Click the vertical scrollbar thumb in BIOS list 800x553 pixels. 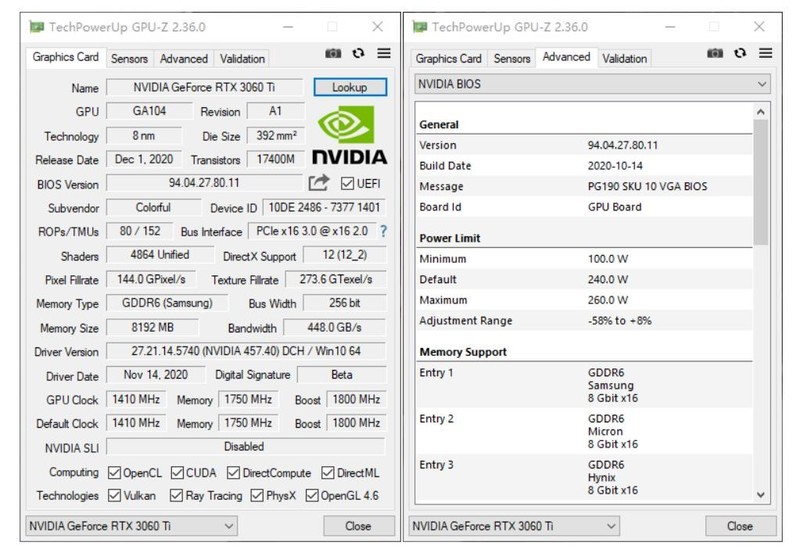click(761, 183)
